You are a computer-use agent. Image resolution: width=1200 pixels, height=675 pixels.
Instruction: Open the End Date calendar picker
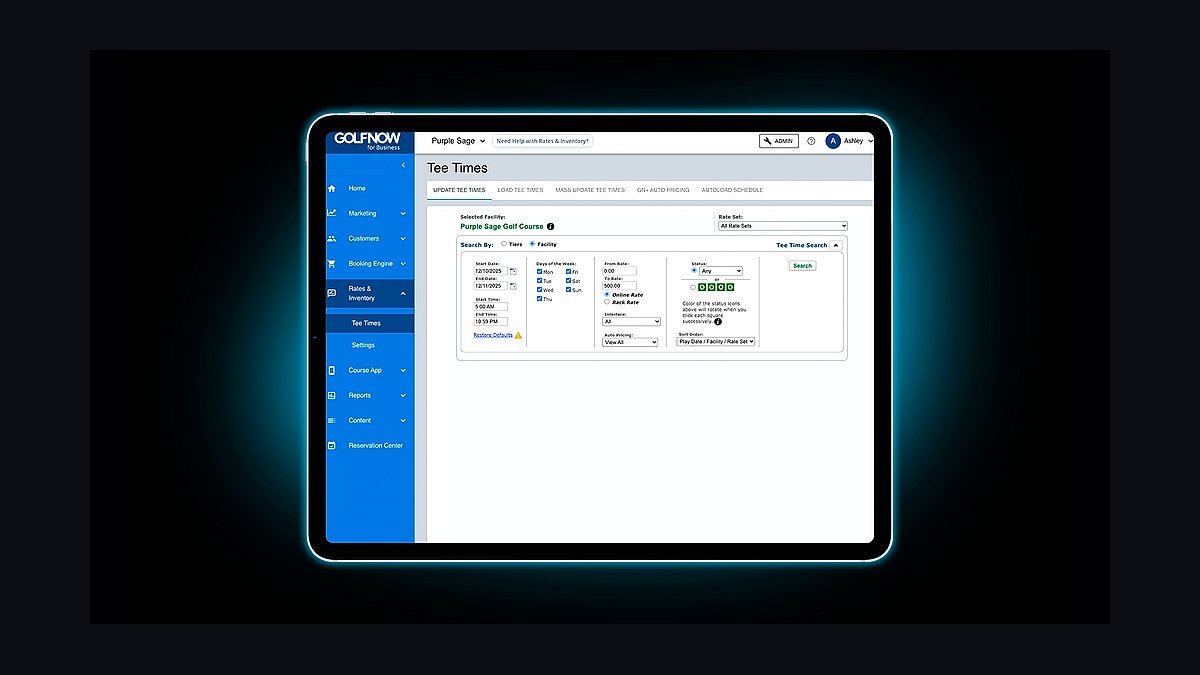513,286
